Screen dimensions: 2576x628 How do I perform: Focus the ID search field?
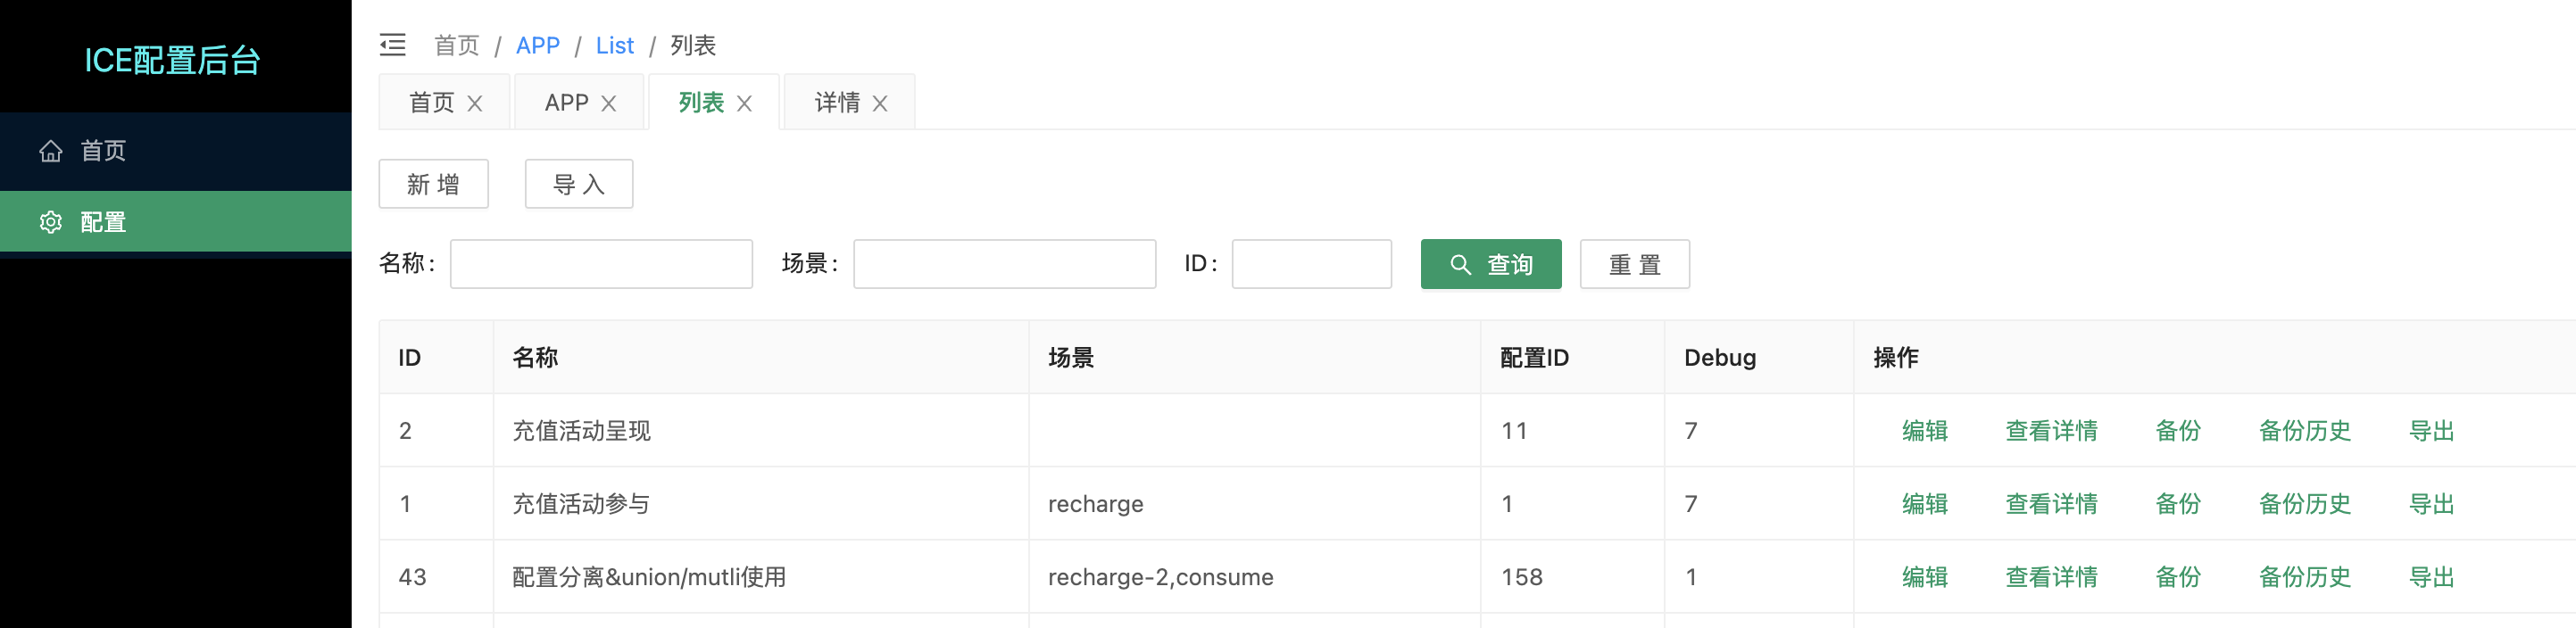pyautogui.click(x=1312, y=264)
